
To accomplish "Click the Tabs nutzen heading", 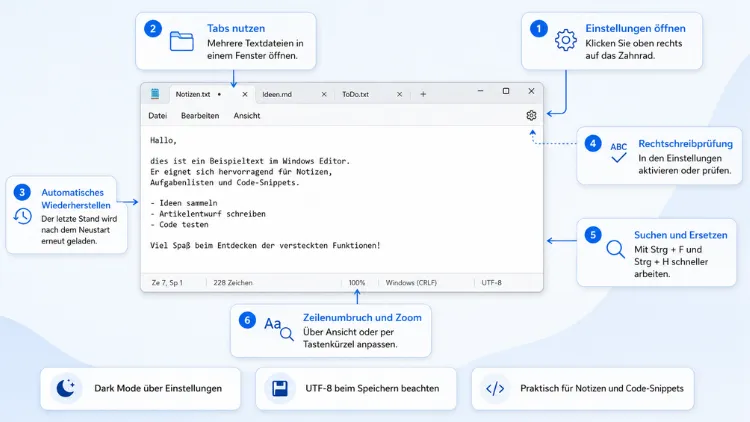I will 236,28.
